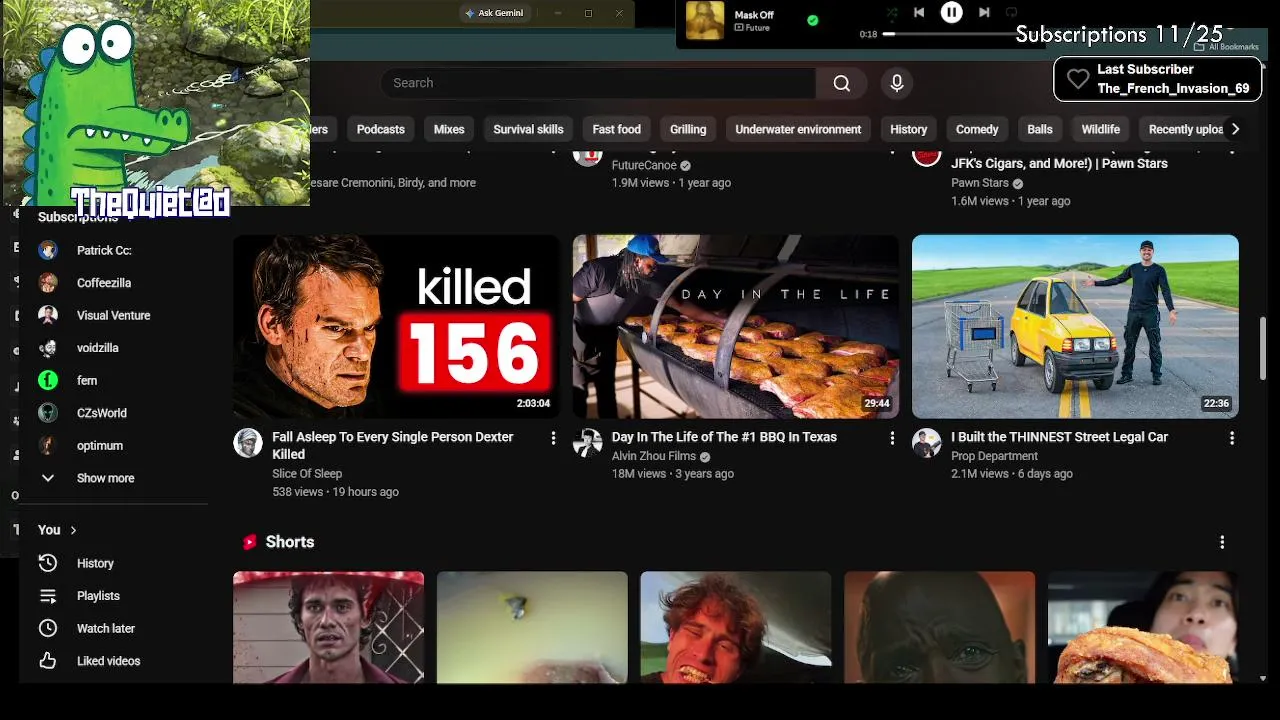Open the short with man in red hat

(x=328, y=627)
